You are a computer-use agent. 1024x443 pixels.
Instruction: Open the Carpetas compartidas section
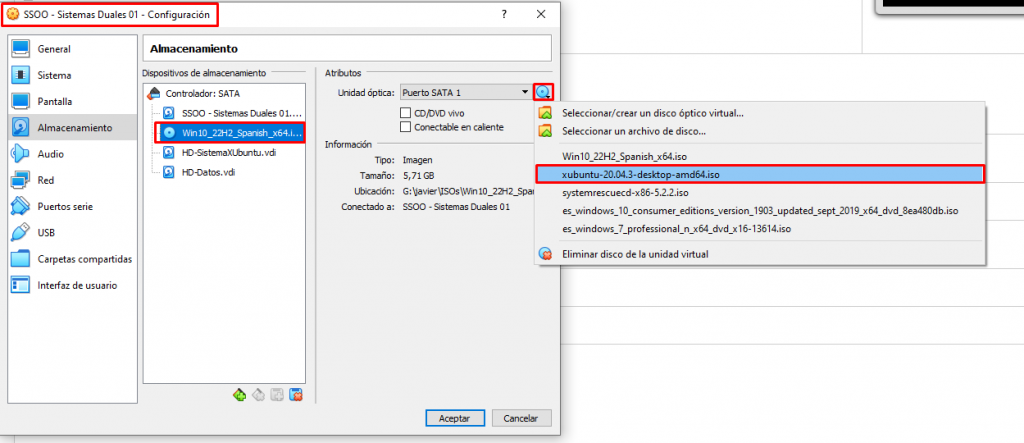coord(84,258)
